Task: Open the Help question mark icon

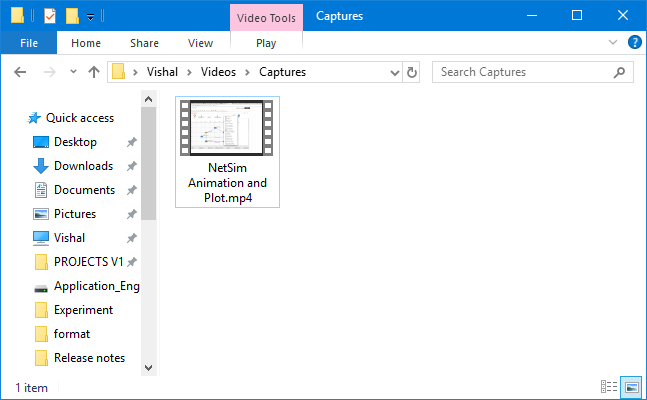Action: [x=635, y=42]
